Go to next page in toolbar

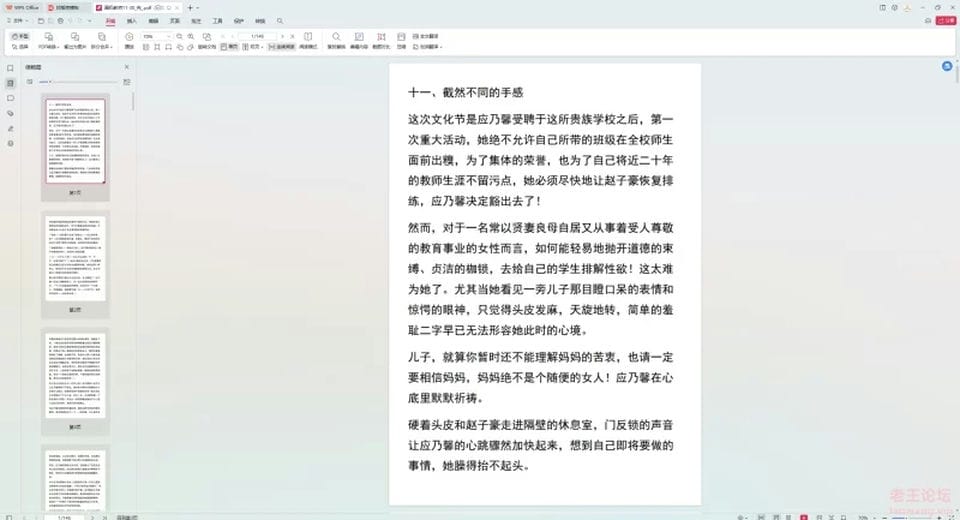282,37
